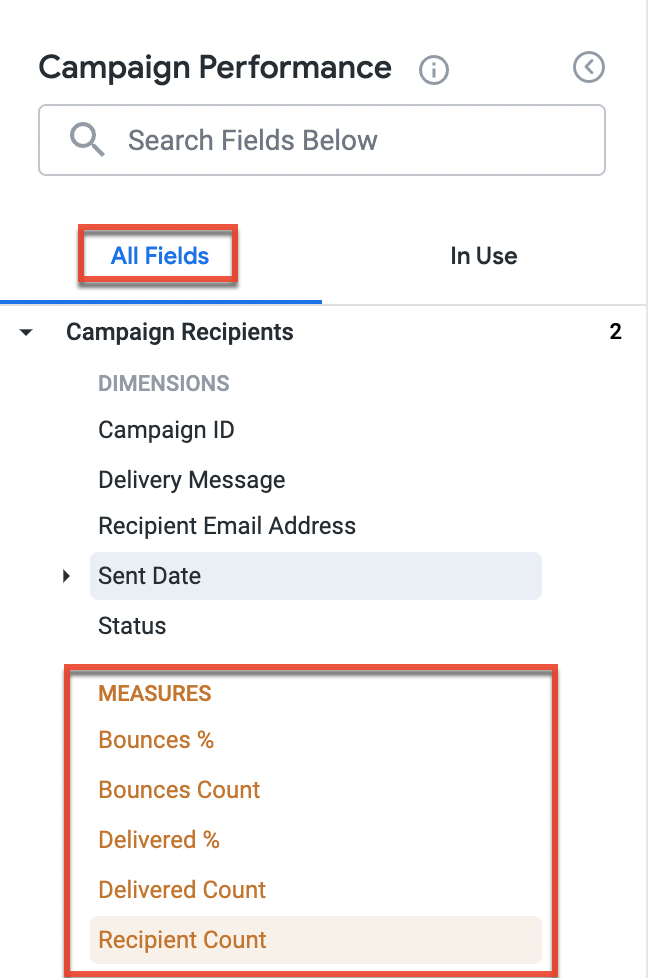Select the Recipient Count measure
Viewport: 650px width, 978px height.
pyautogui.click(x=182, y=940)
